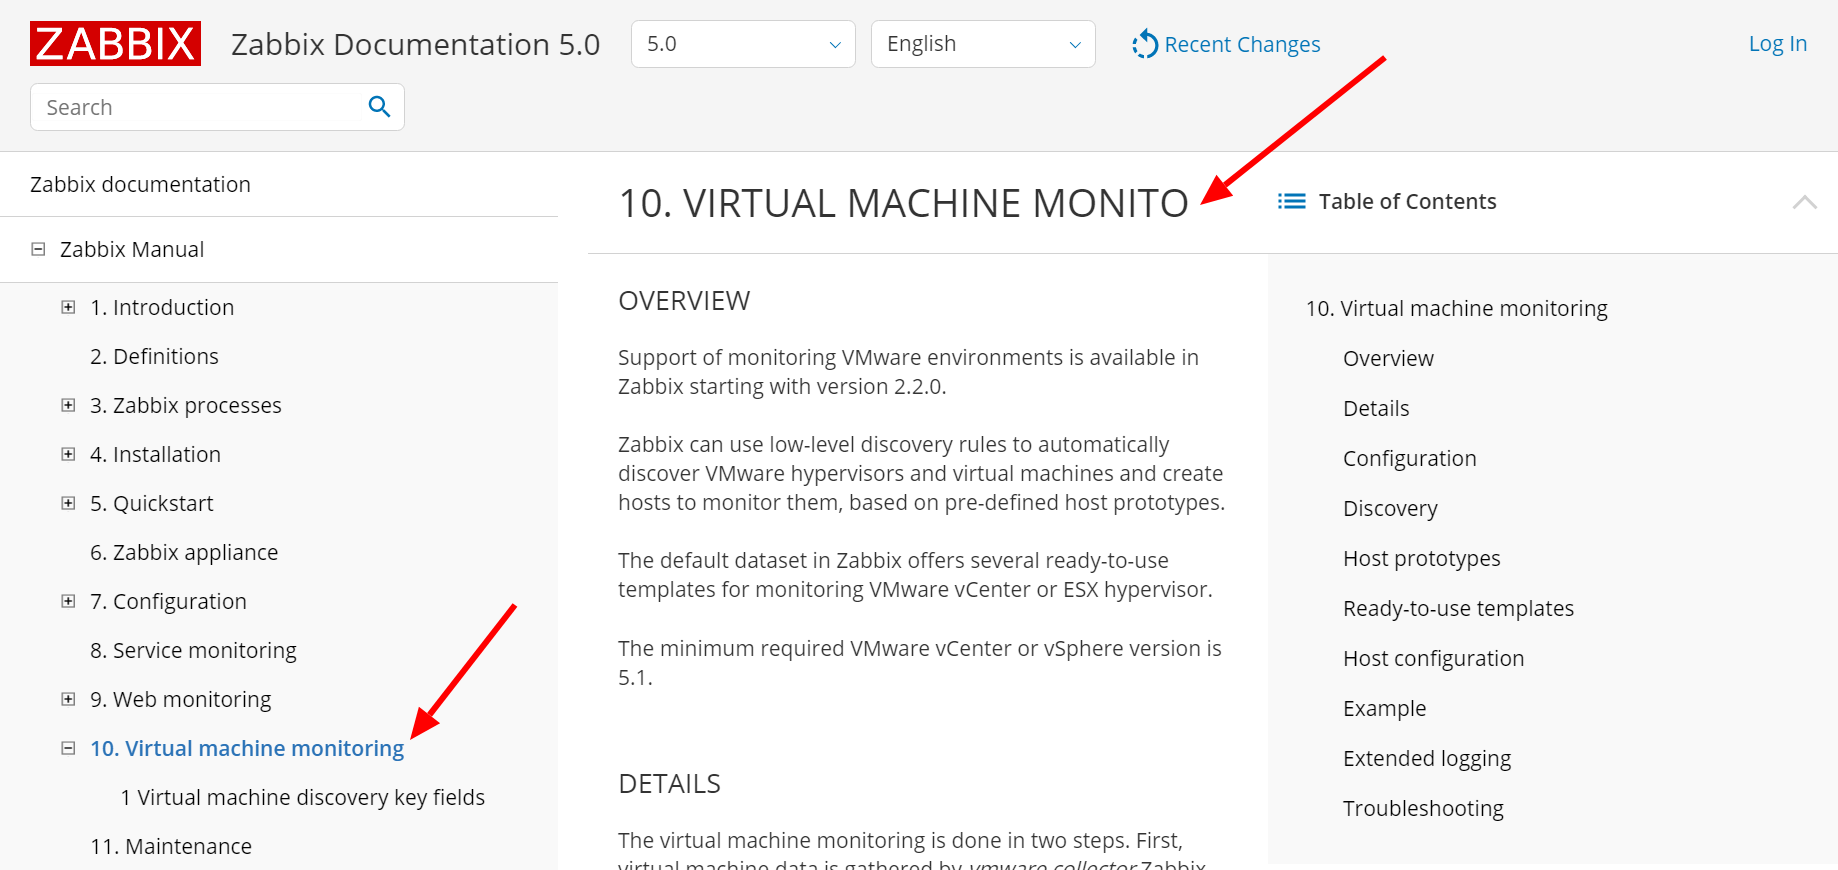
Task: Click the Table of Contents list icon
Action: tap(1292, 202)
